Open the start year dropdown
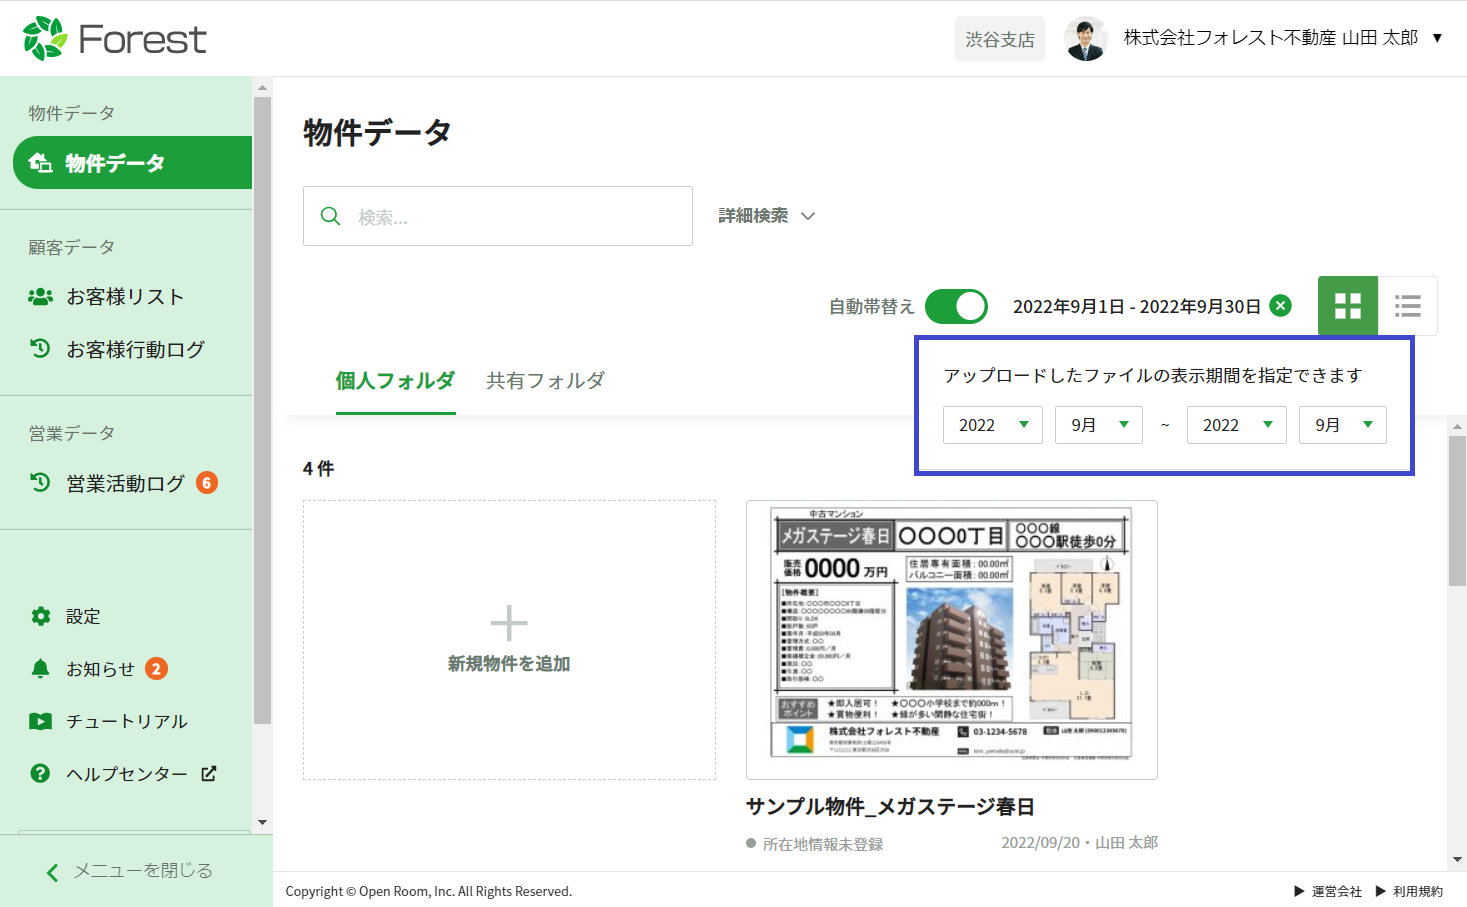This screenshot has width=1467, height=907. pyautogui.click(x=992, y=425)
